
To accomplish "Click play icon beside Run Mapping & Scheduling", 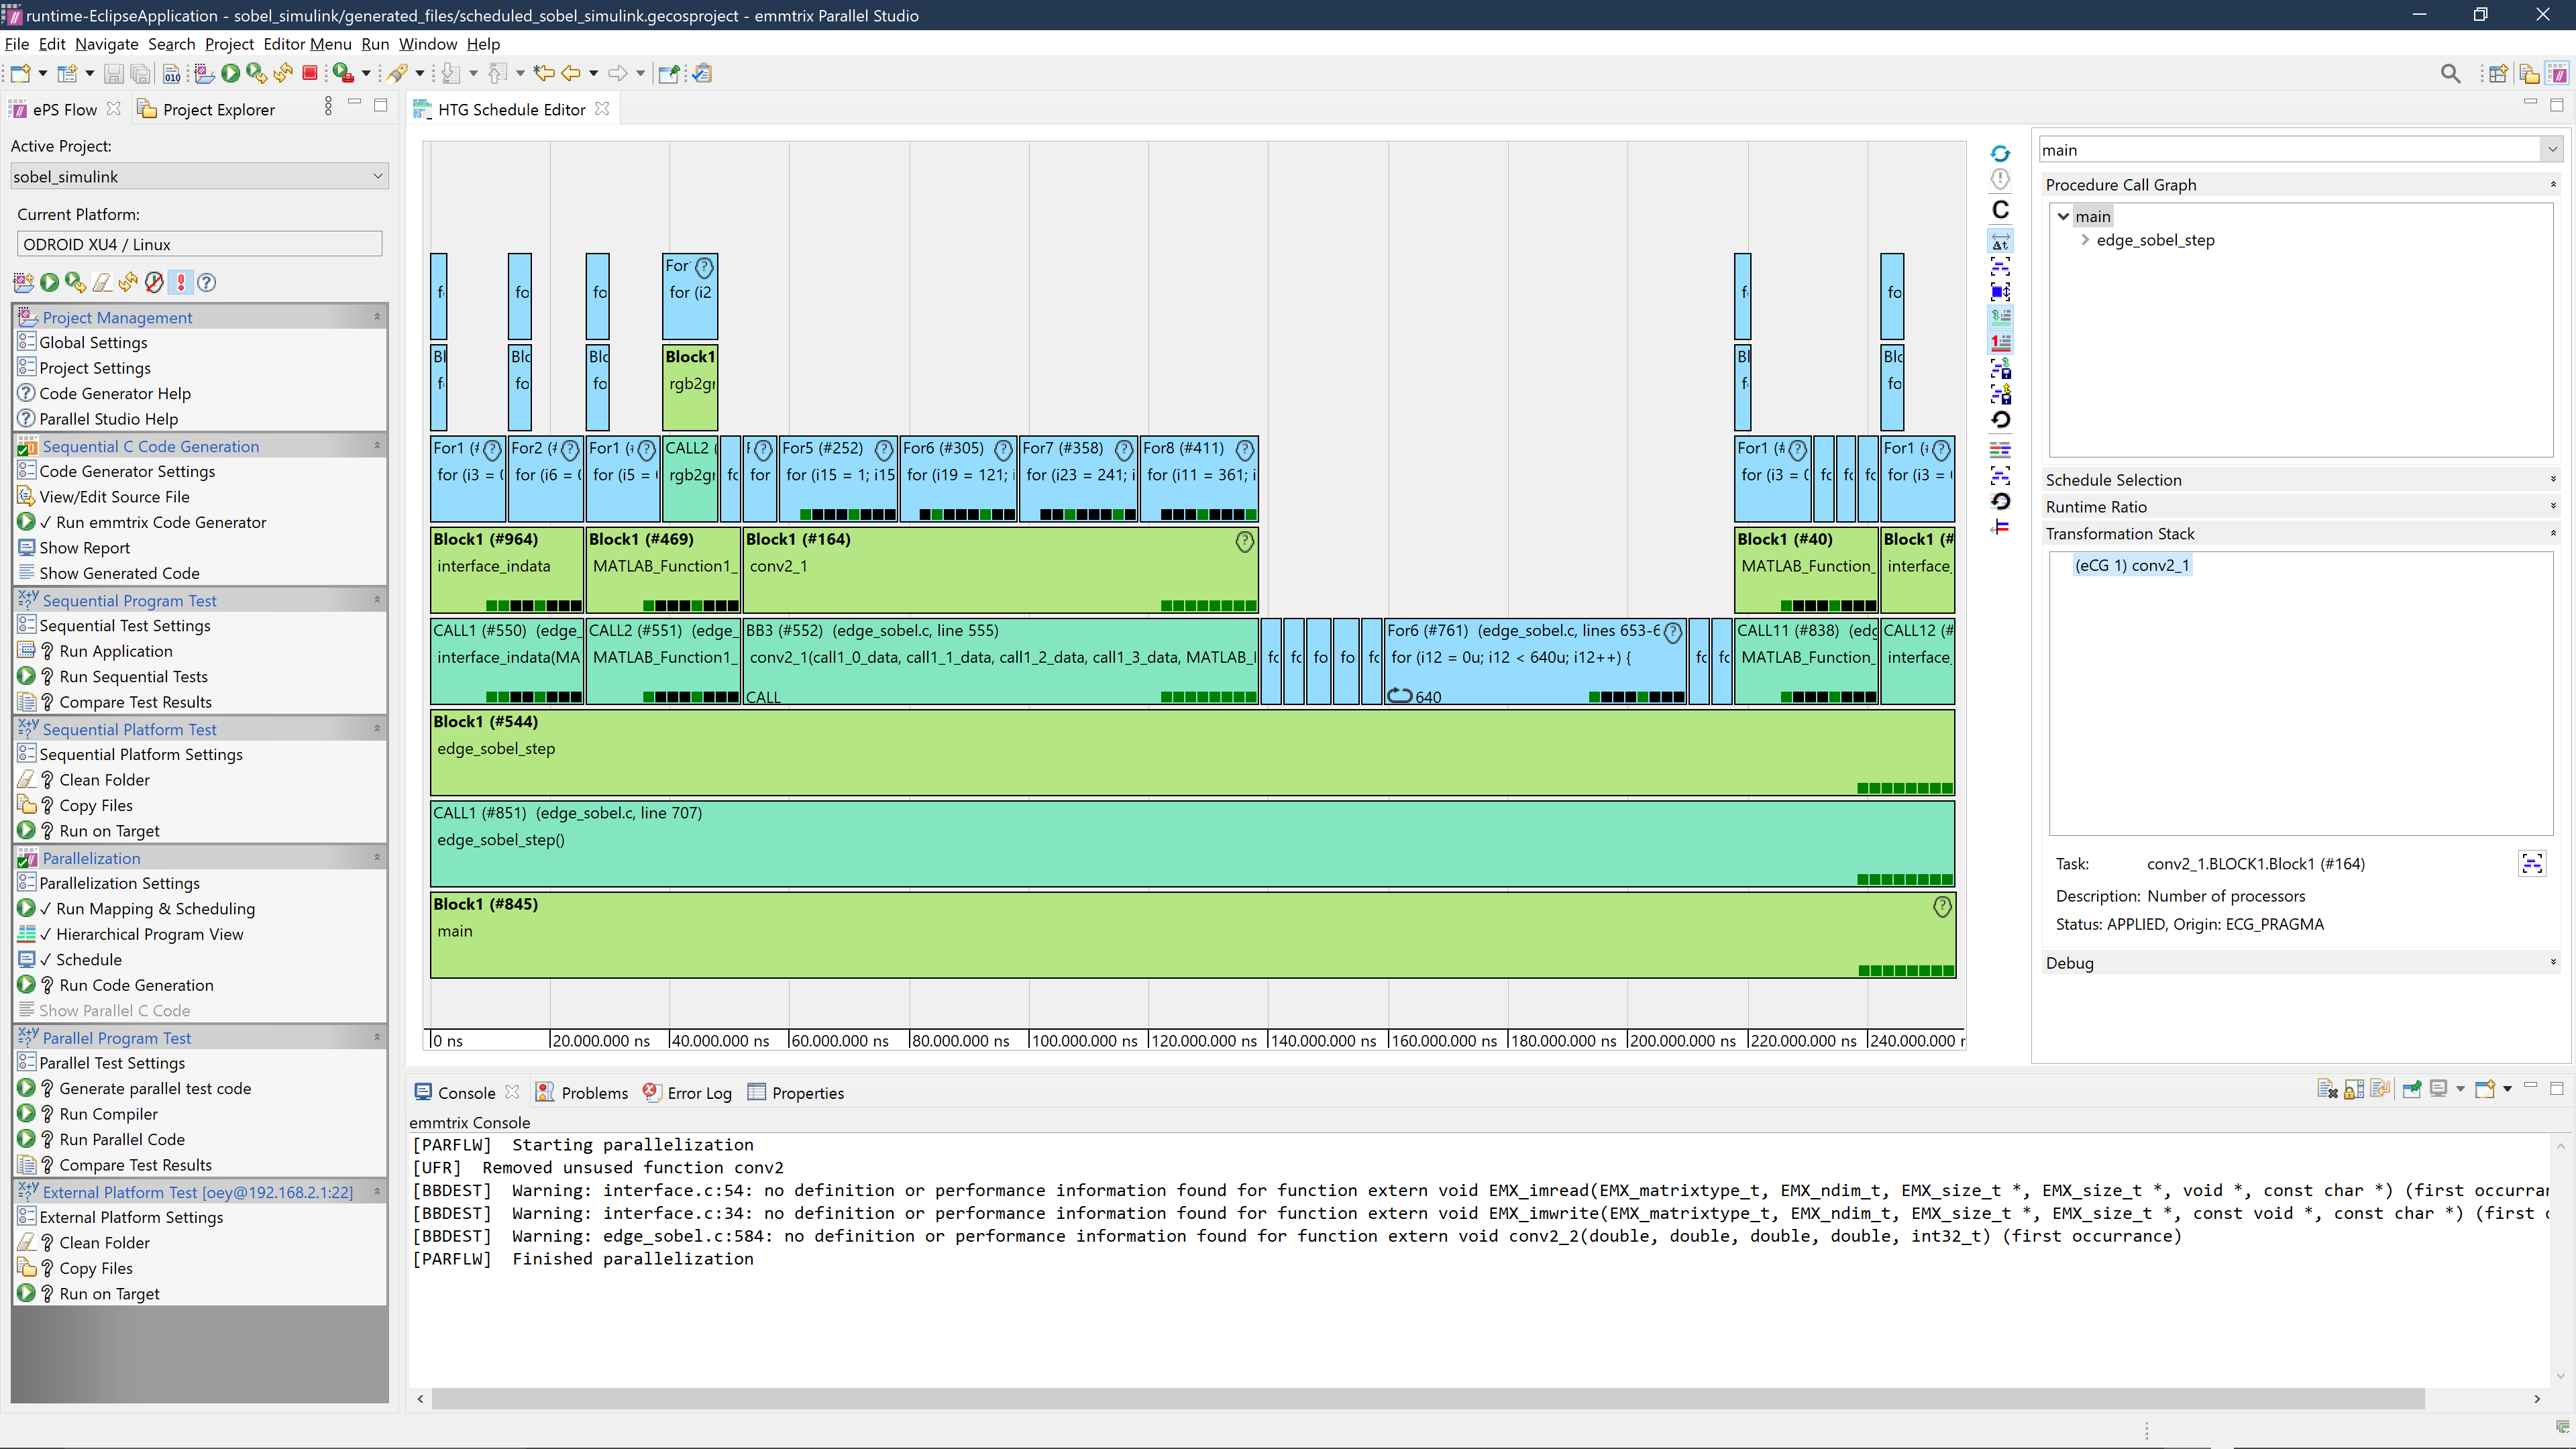I will [x=27, y=908].
